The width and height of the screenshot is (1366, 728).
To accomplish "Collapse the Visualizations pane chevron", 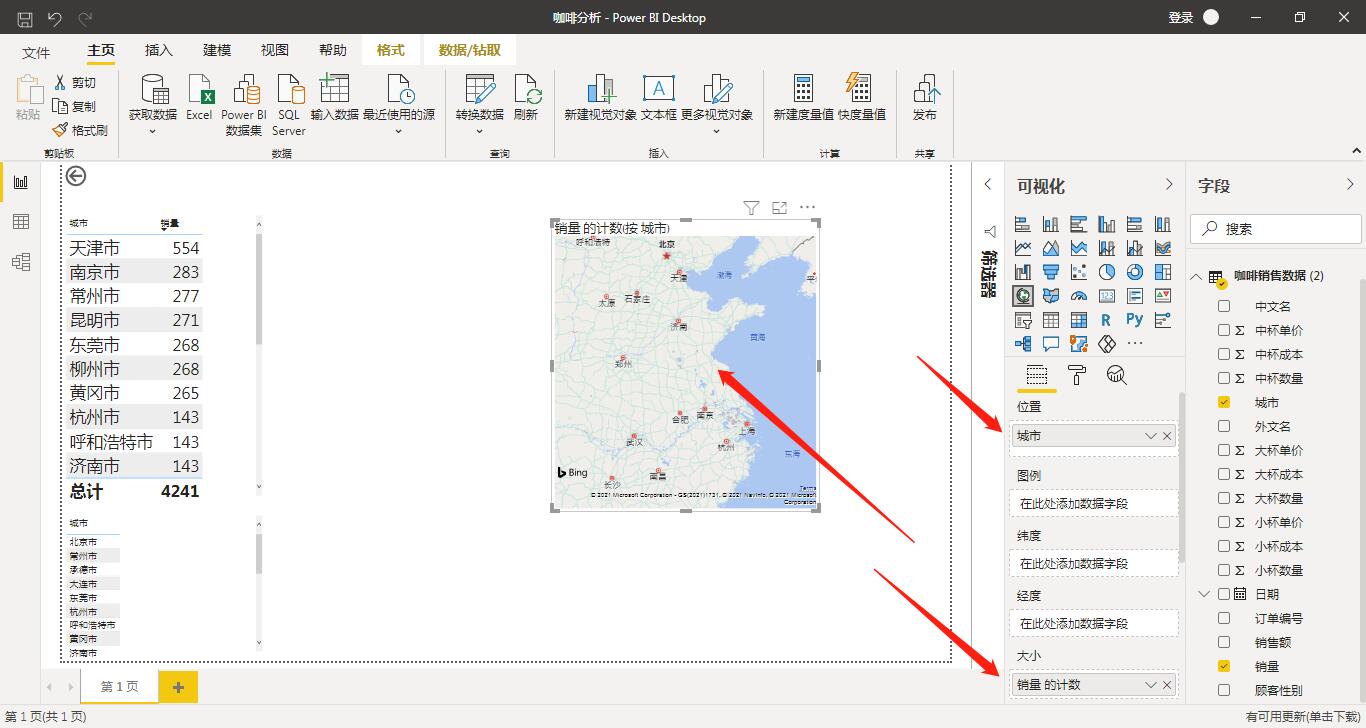I will tap(1169, 185).
